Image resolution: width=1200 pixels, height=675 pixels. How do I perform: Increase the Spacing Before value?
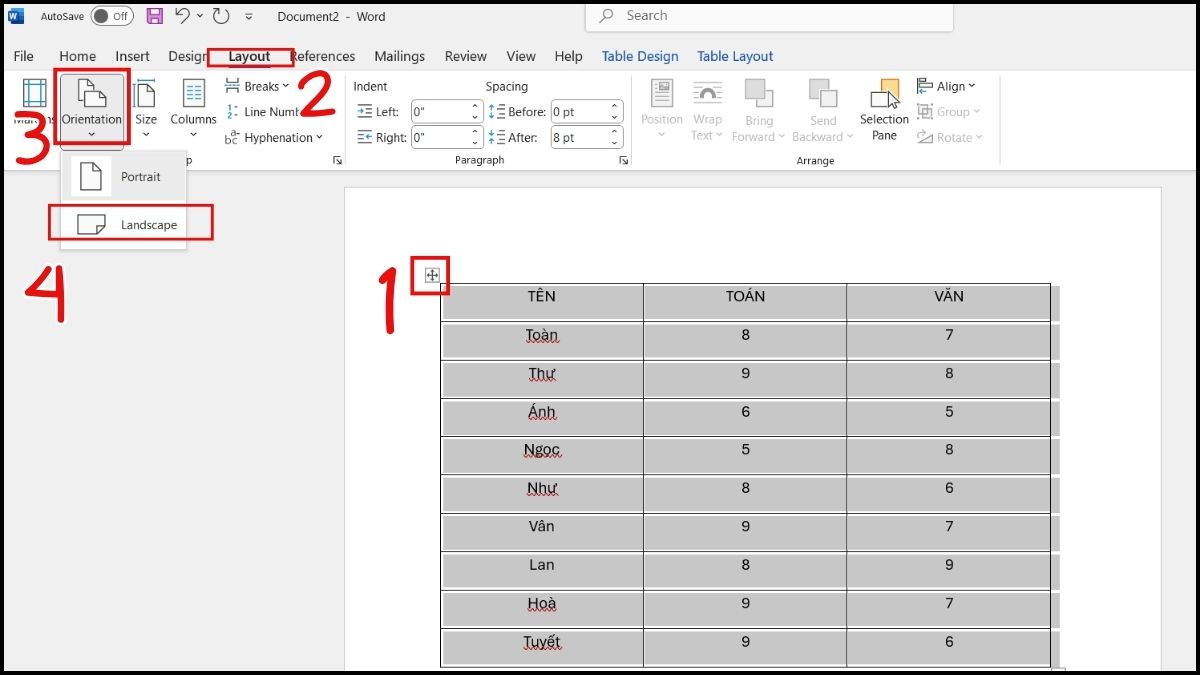pyautogui.click(x=616, y=107)
